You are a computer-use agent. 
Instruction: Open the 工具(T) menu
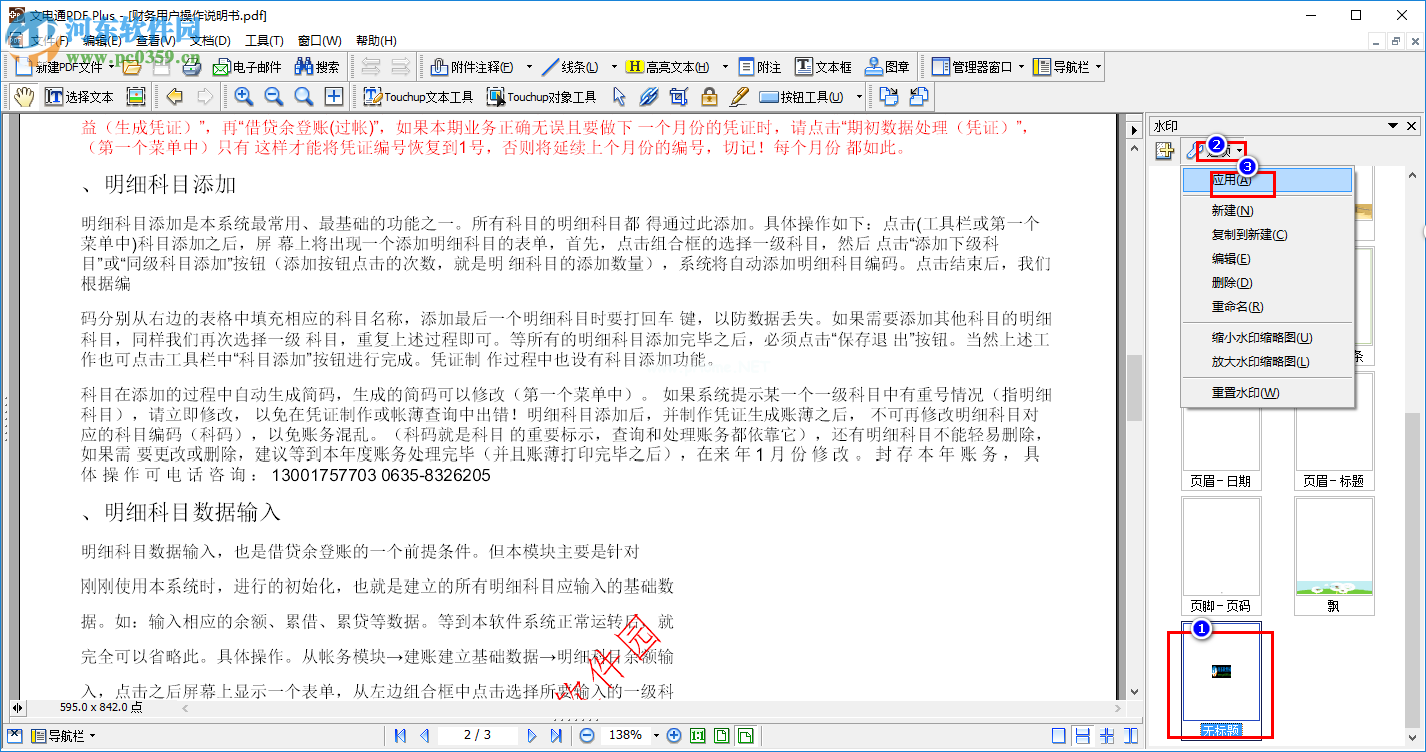264,41
